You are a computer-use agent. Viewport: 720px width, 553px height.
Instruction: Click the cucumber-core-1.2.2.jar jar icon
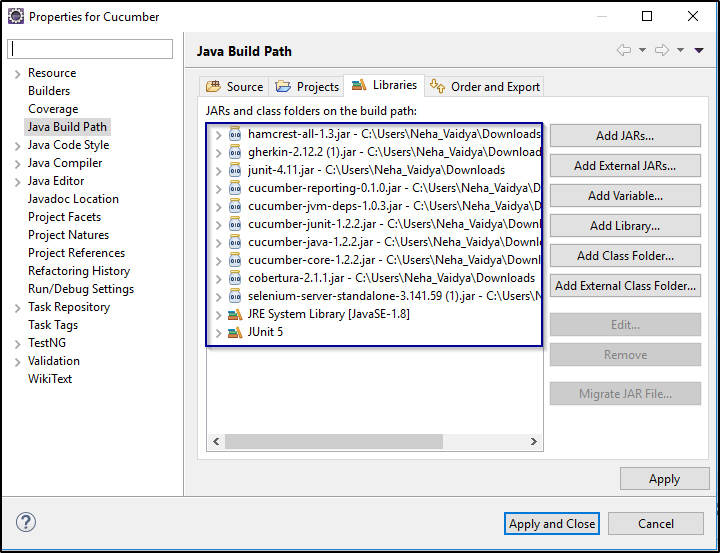pos(235,260)
